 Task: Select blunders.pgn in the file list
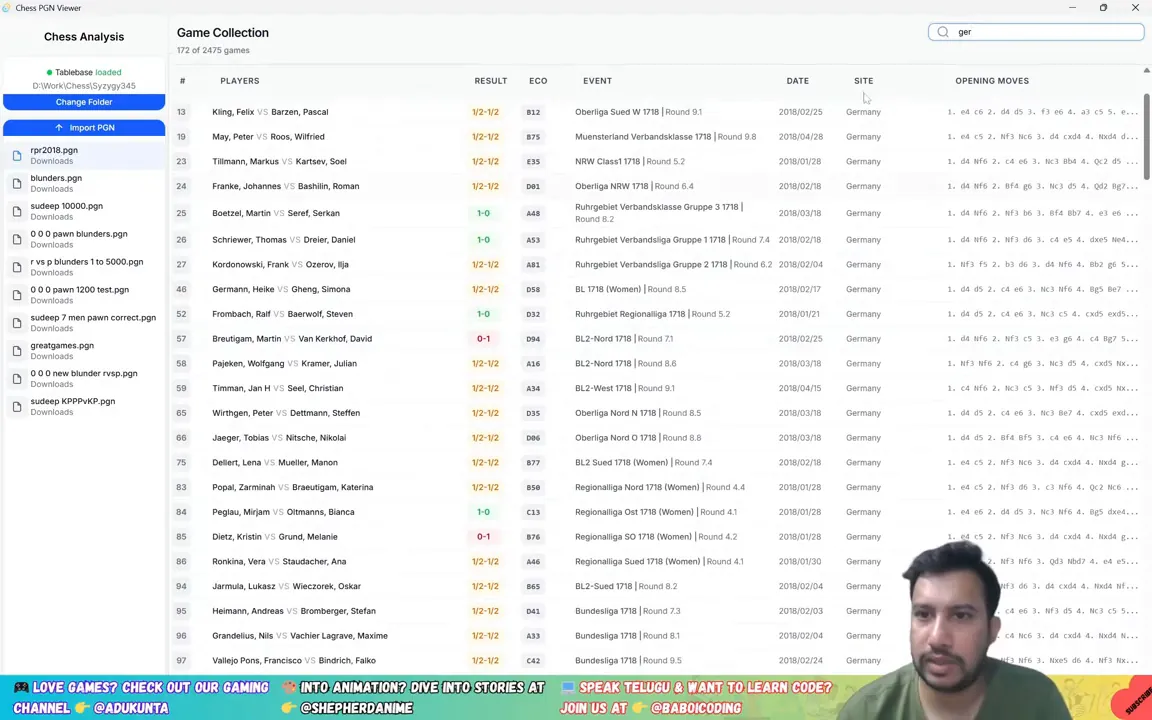click(x=84, y=183)
